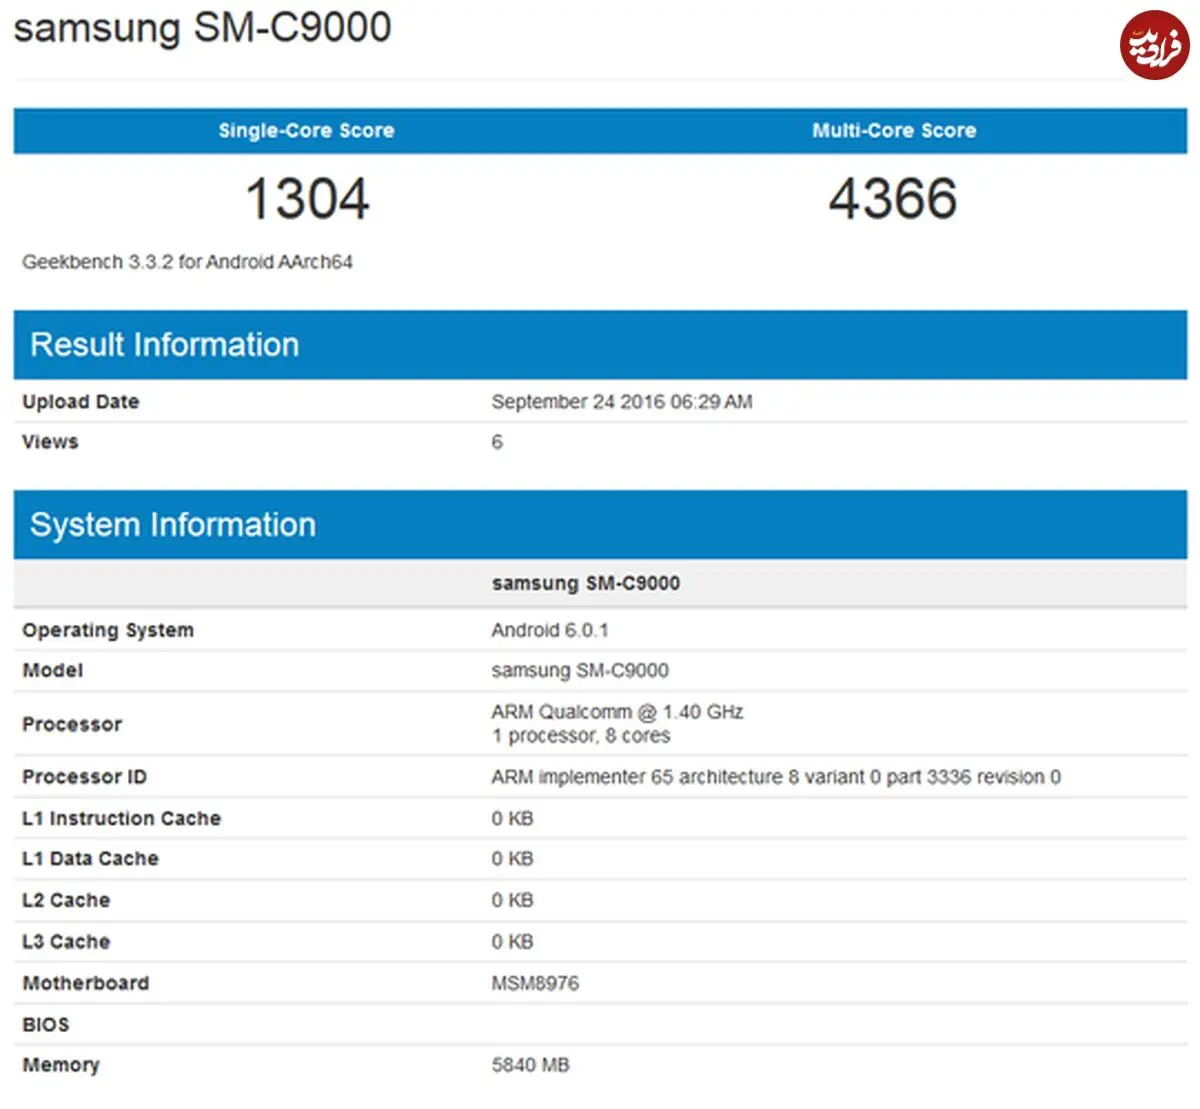Screen dimensions: 1200x1109
Task: Click the Upload Date label
Action: 81,402
